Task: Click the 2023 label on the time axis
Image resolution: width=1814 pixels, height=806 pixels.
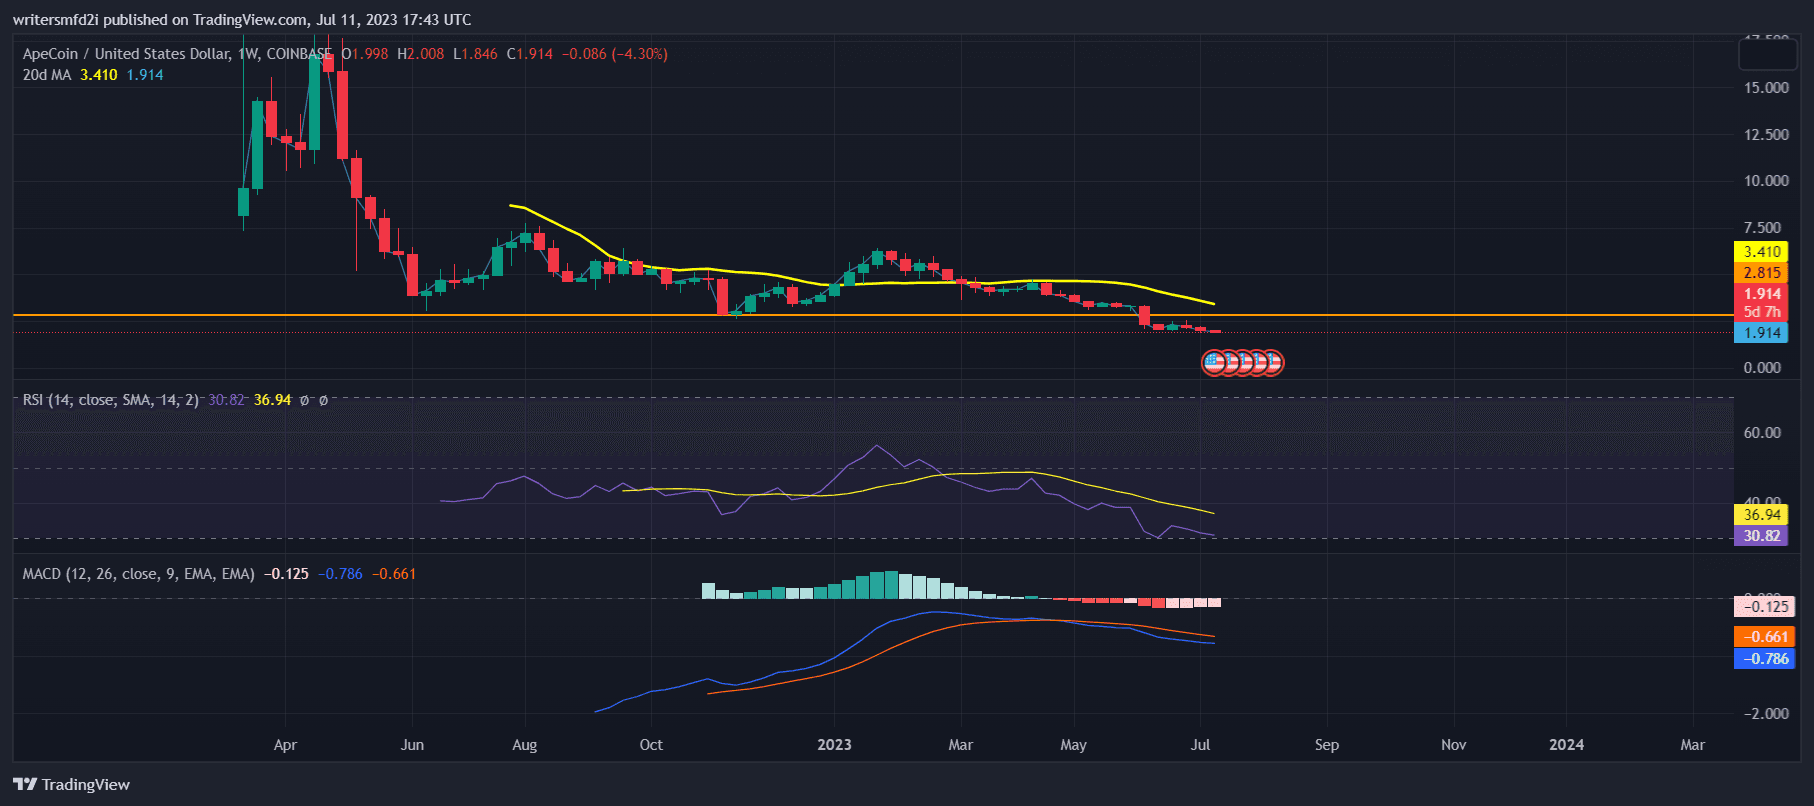Action: pos(834,745)
